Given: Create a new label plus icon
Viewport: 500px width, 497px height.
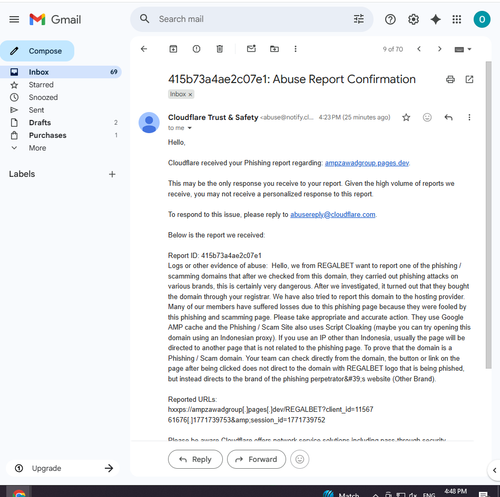Looking at the screenshot, I should point(112,174).
